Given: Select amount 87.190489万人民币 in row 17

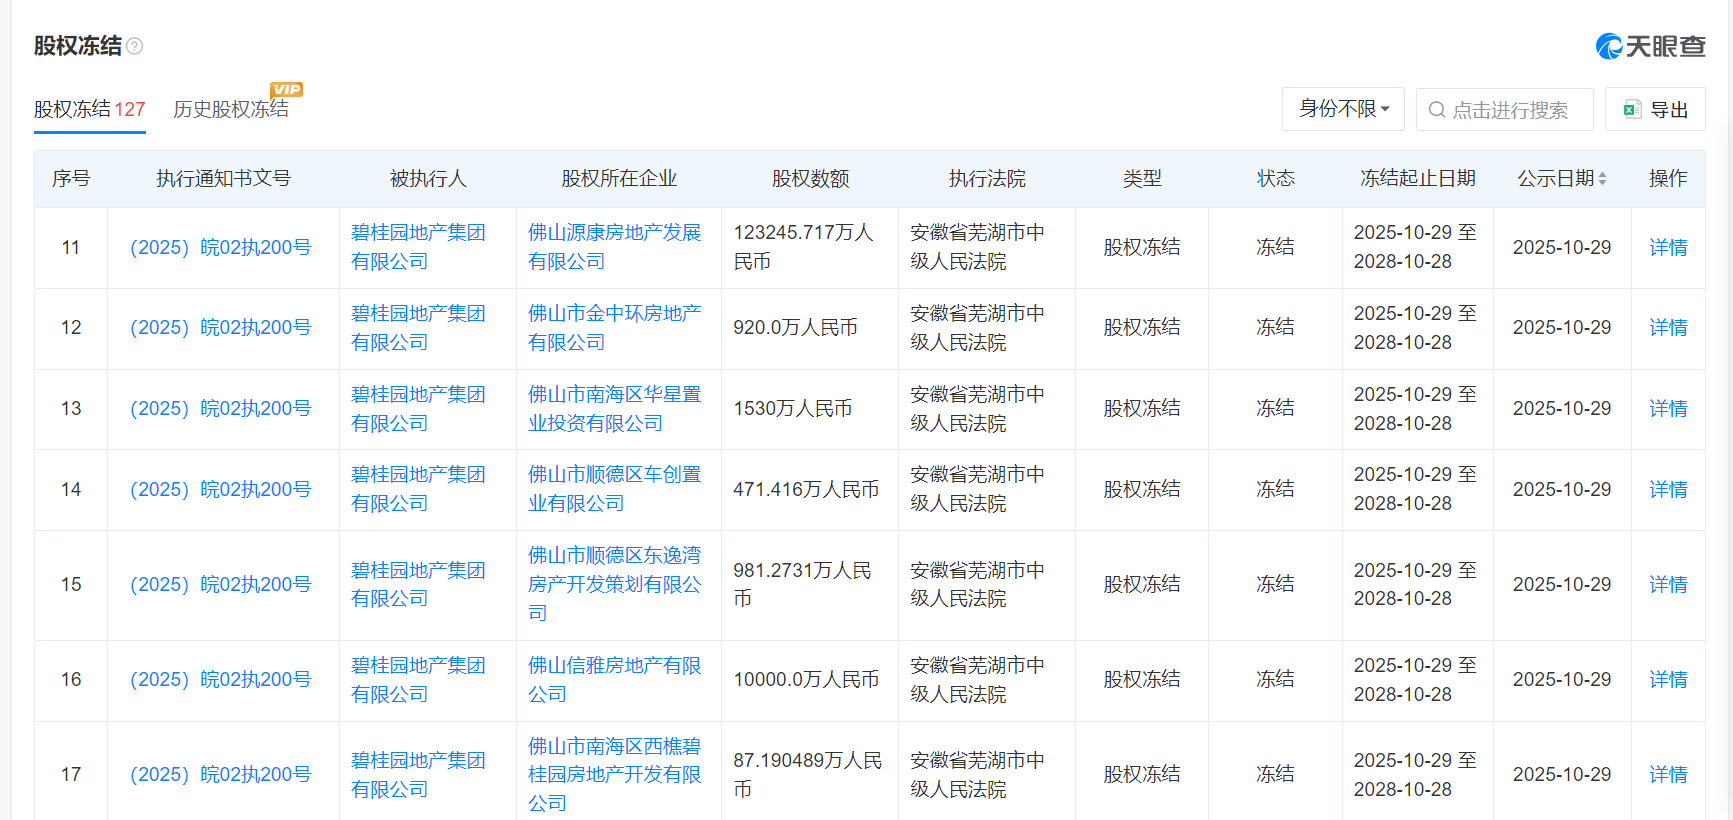Looking at the screenshot, I should coord(808,775).
